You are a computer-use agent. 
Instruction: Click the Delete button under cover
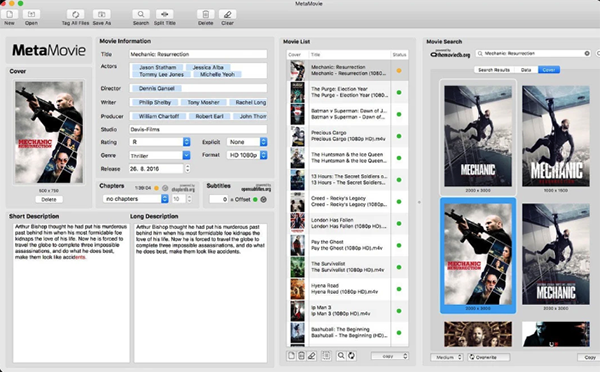pyautogui.click(x=49, y=199)
